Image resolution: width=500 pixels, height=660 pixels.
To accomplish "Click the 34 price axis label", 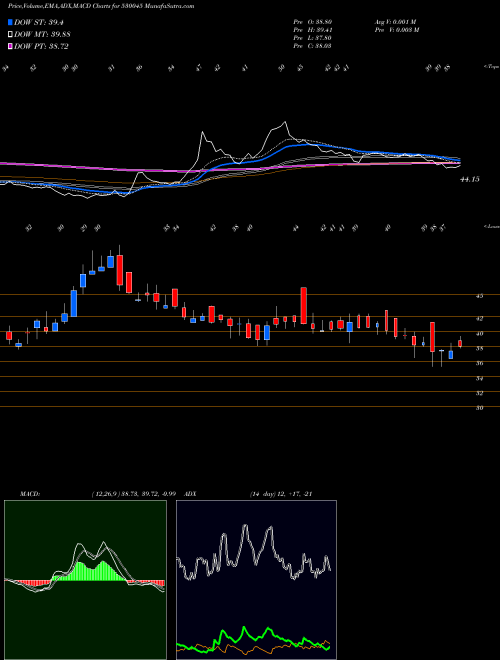I will point(479,378).
